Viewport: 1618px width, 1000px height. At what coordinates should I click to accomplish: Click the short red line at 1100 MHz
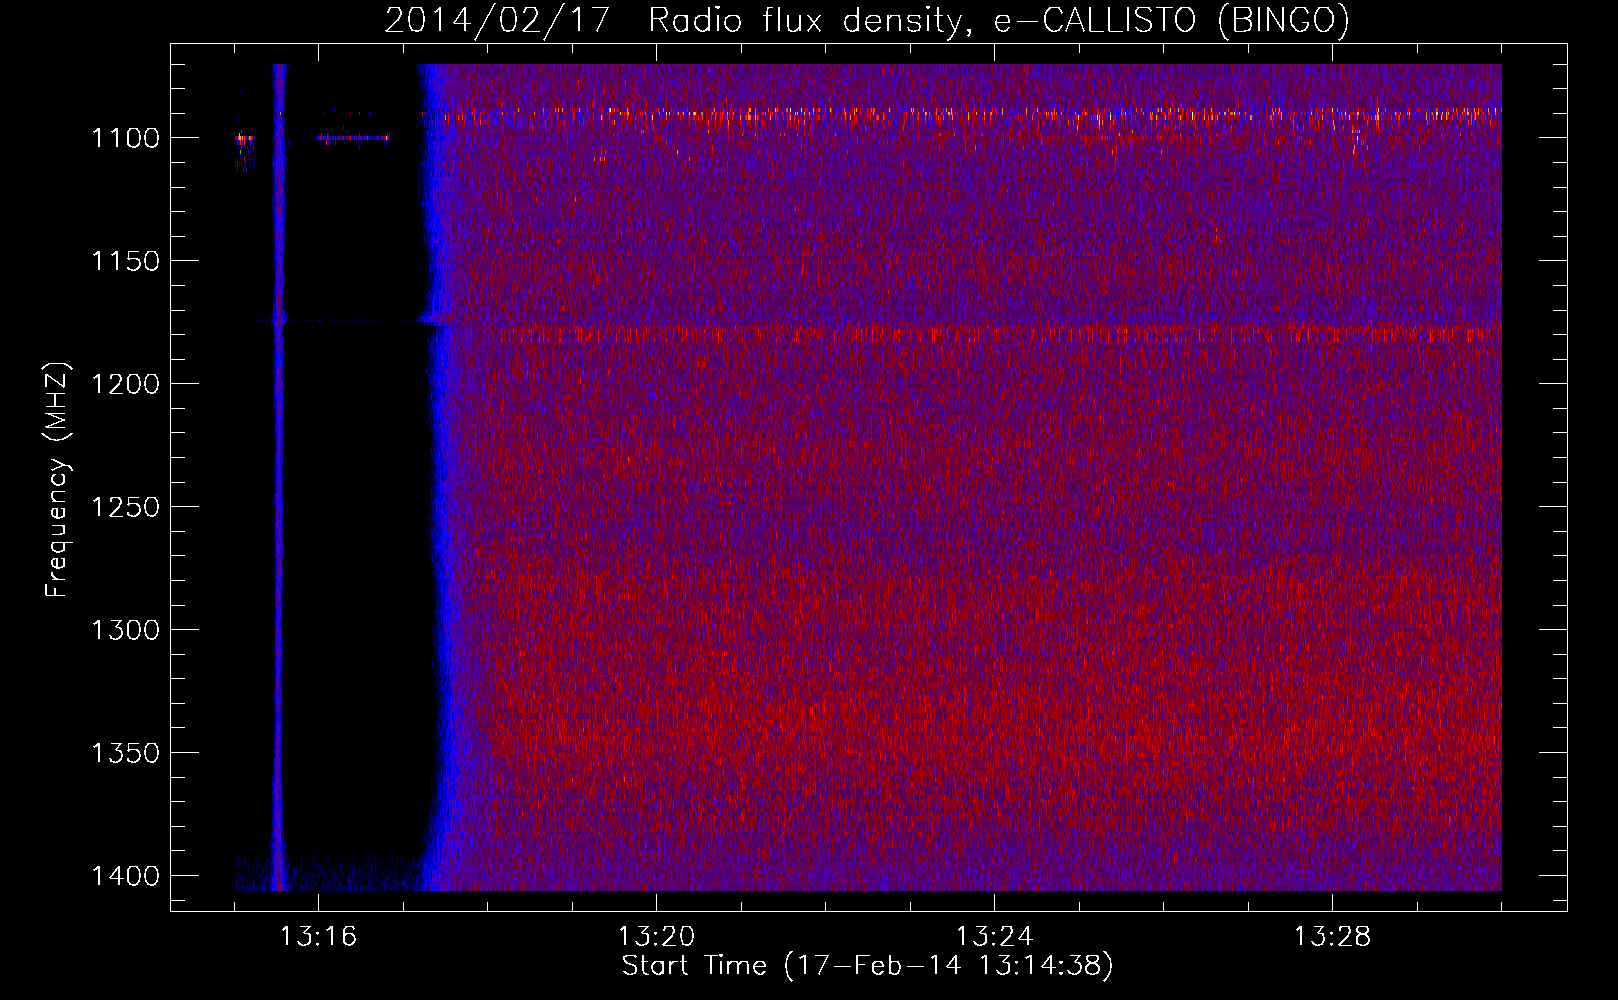tap(353, 138)
